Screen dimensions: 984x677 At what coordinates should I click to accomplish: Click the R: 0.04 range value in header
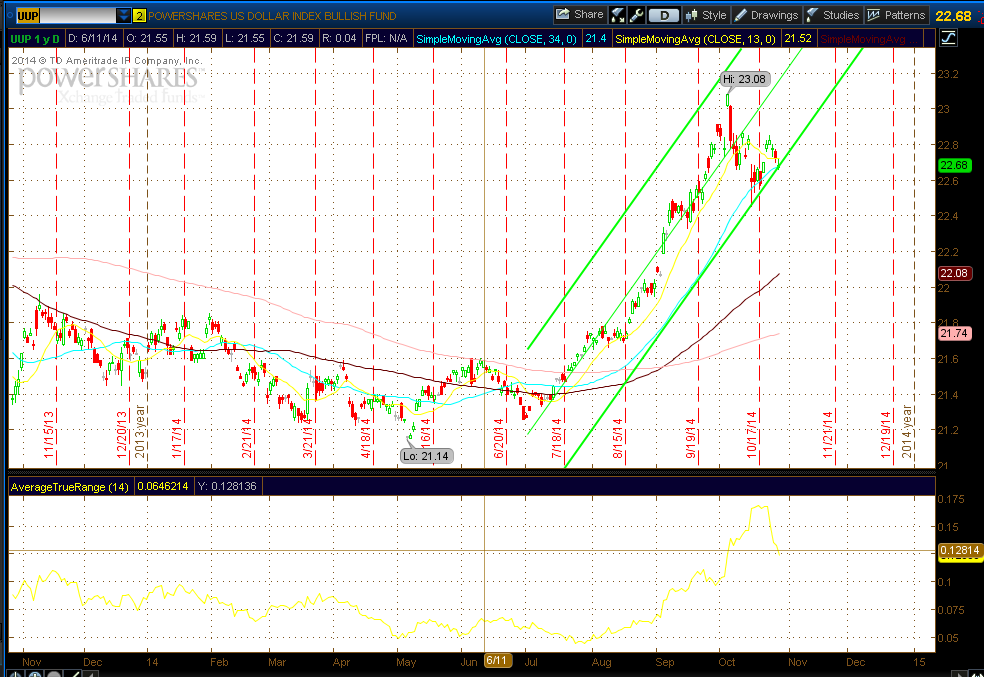click(339, 38)
